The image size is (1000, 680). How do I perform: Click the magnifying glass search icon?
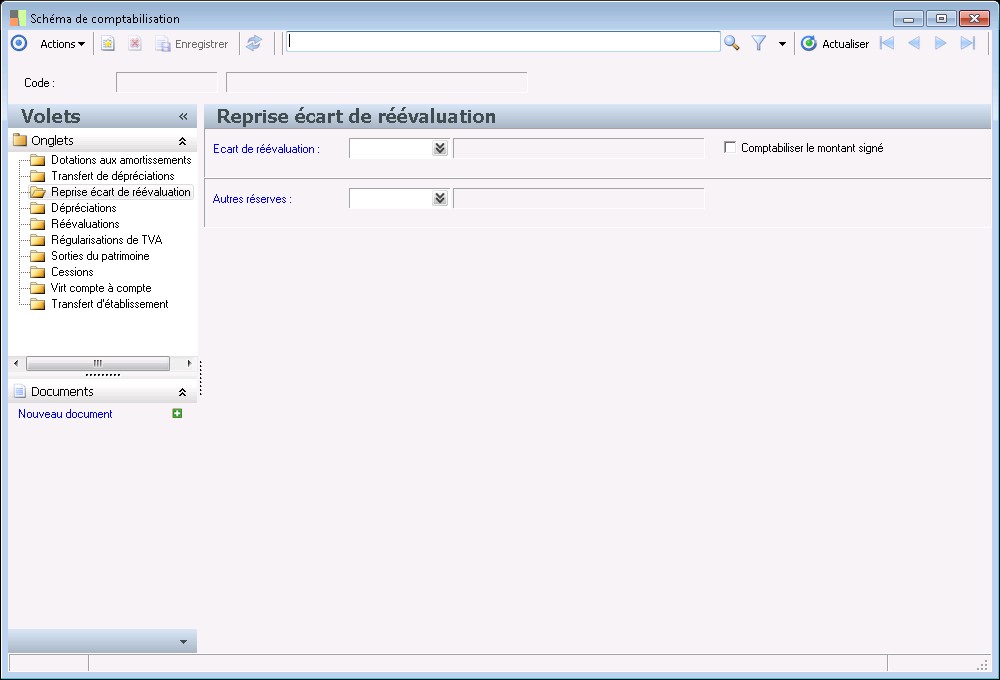(x=732, y=43)
